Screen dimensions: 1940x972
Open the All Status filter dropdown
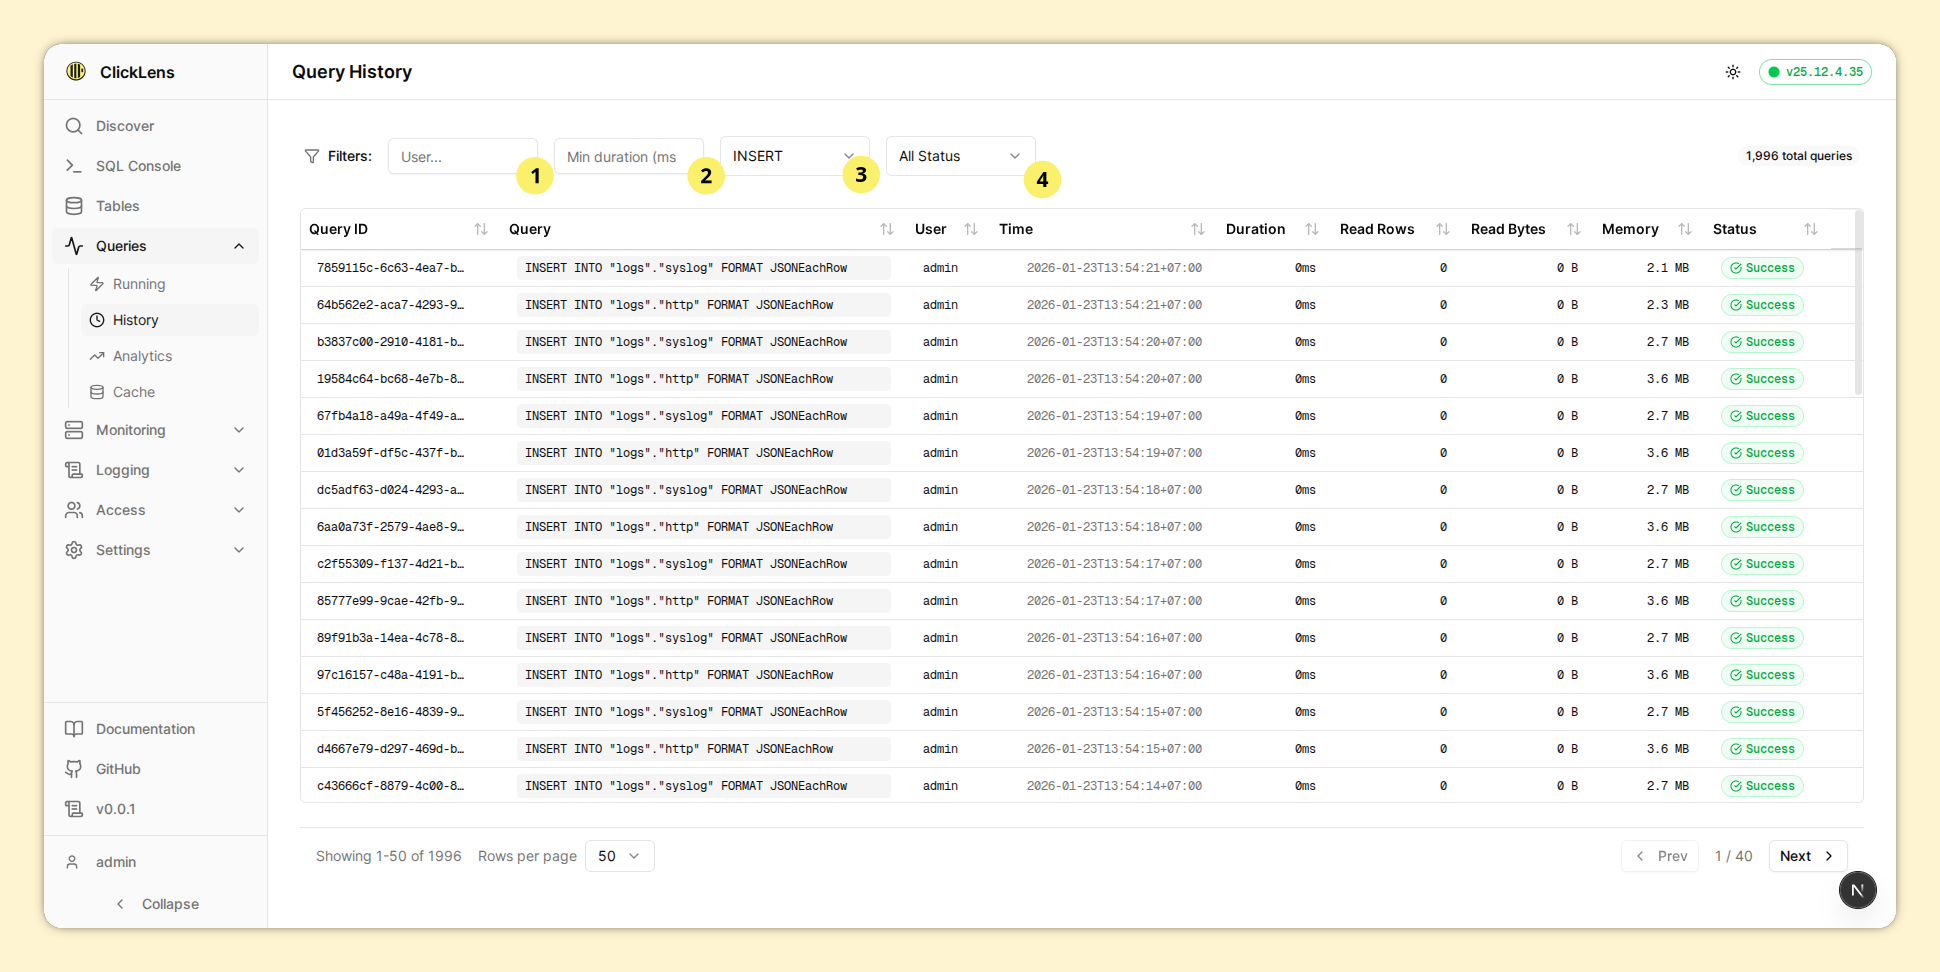(x=959, y=156)
